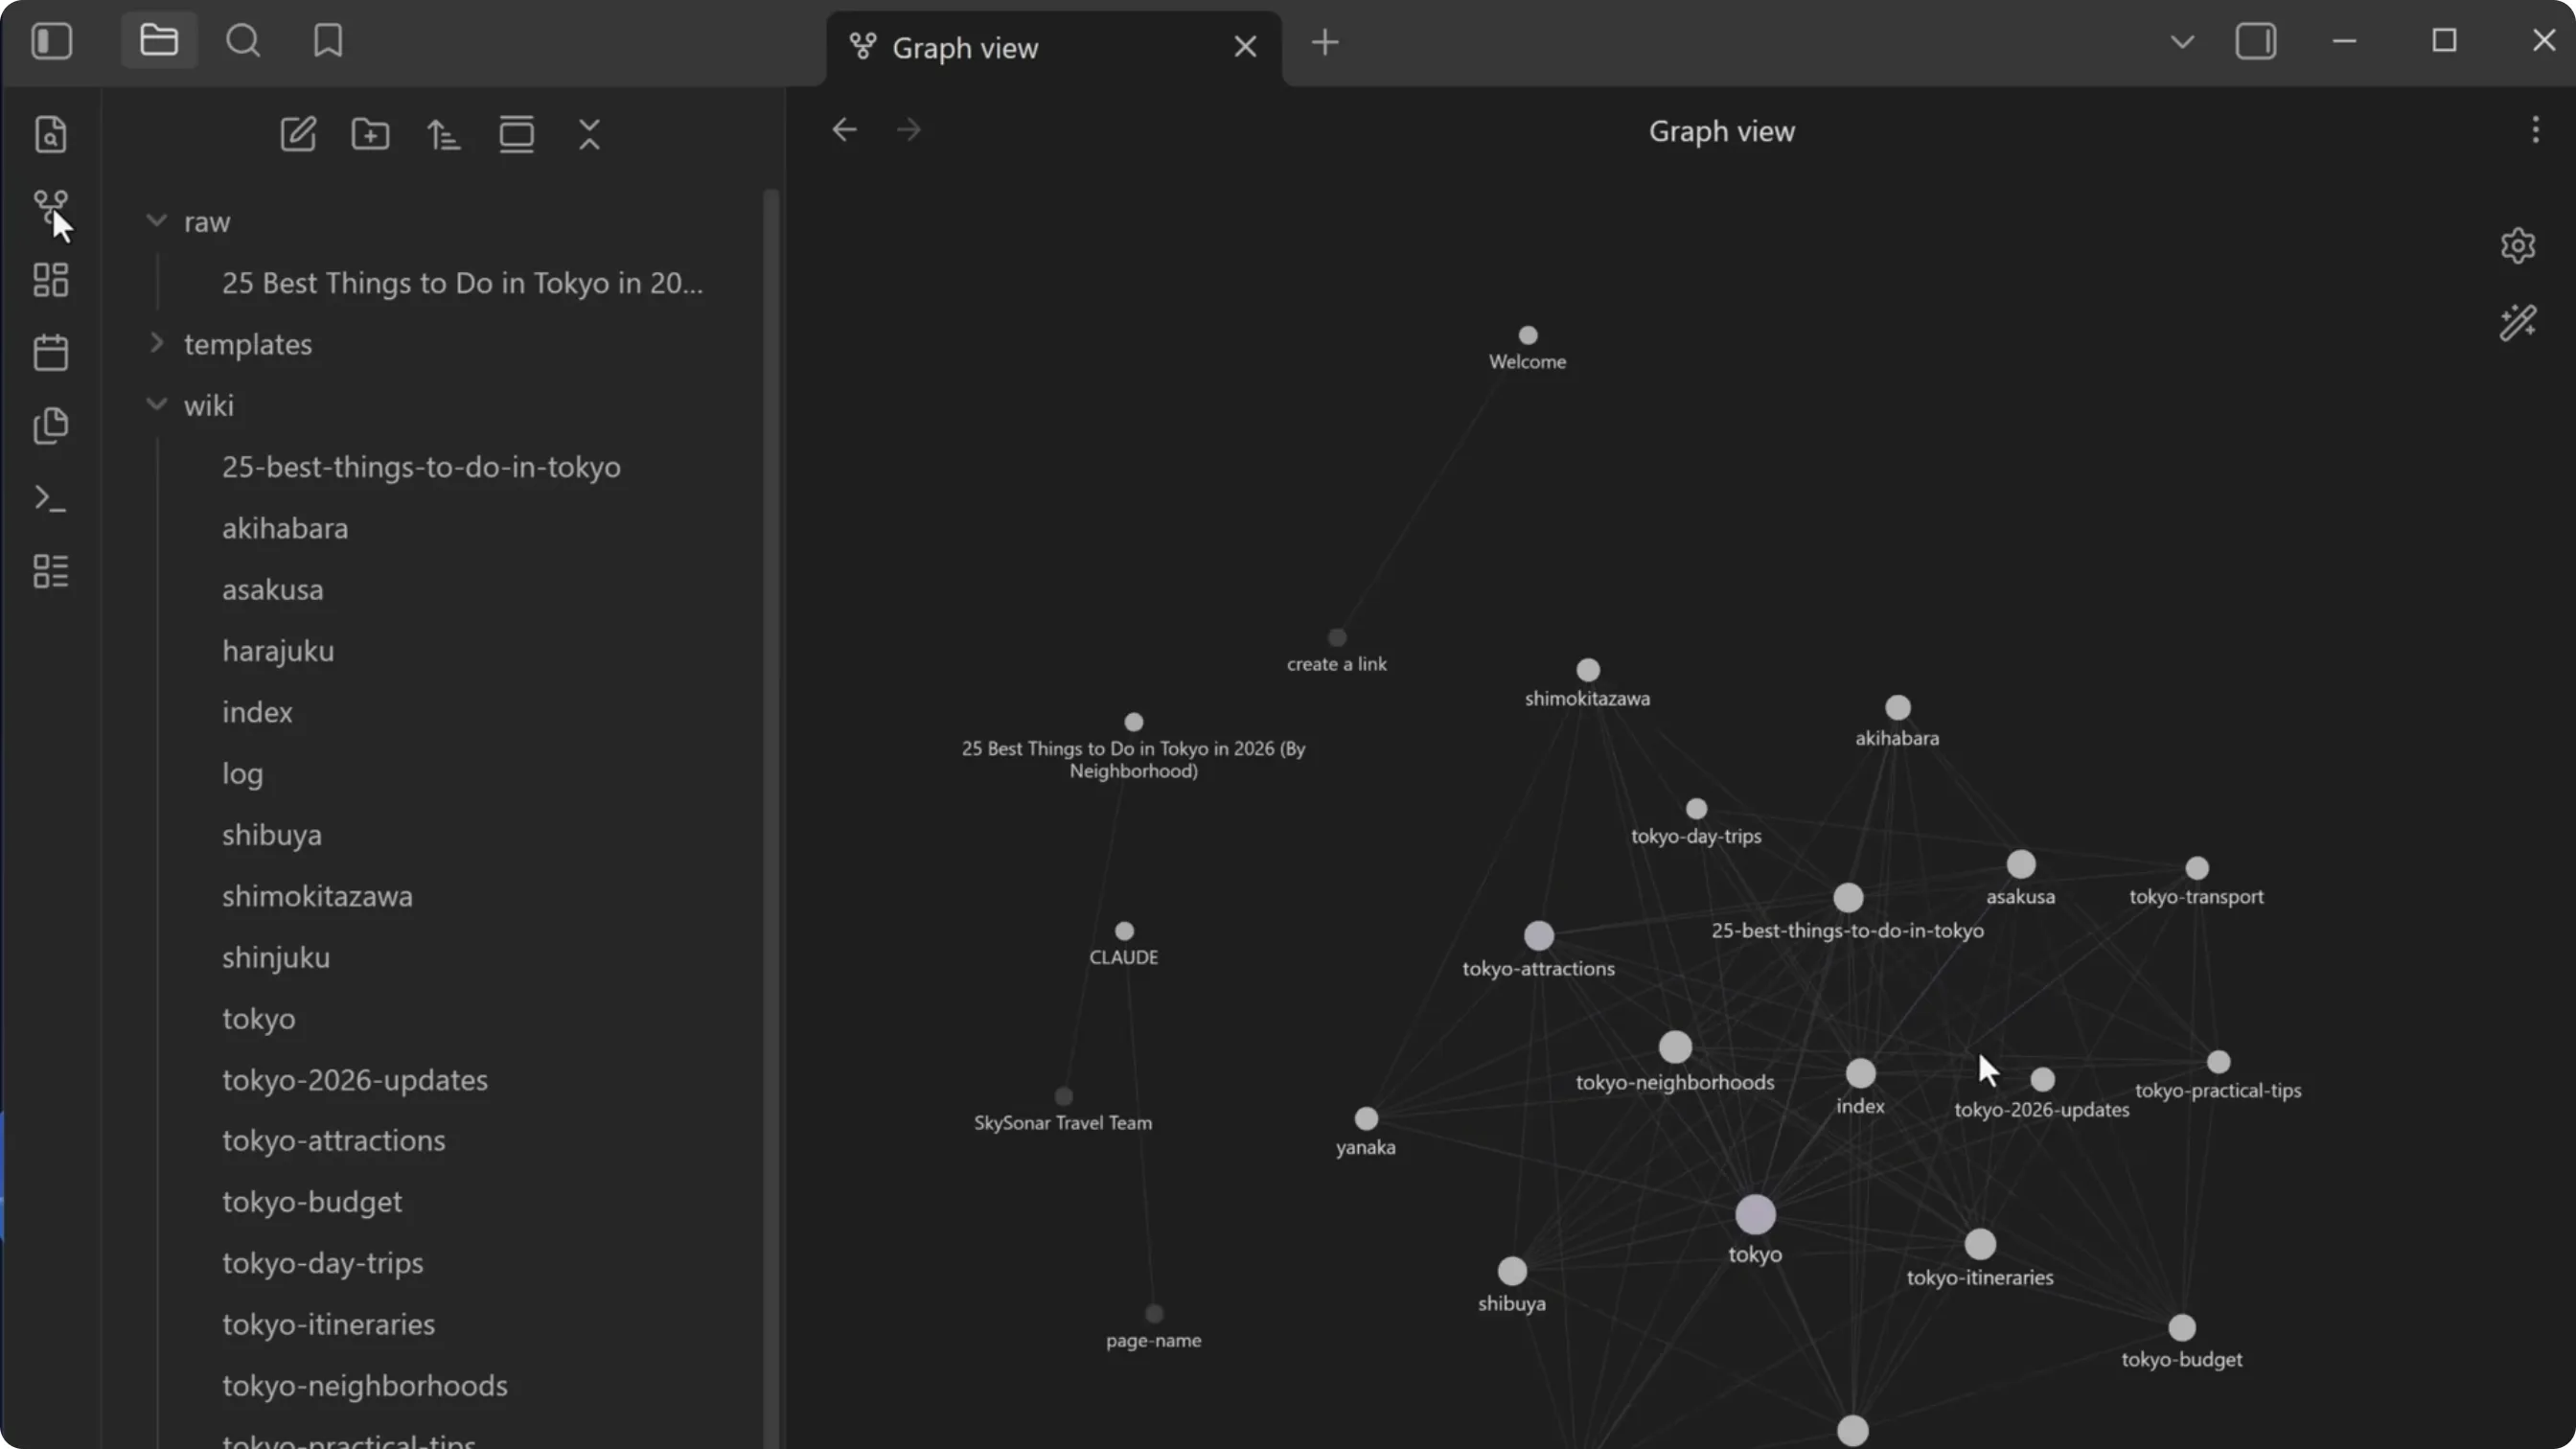The image size is (2576, 1449).
Task: Open the file explorer folder tab icon
Action: 159,41
